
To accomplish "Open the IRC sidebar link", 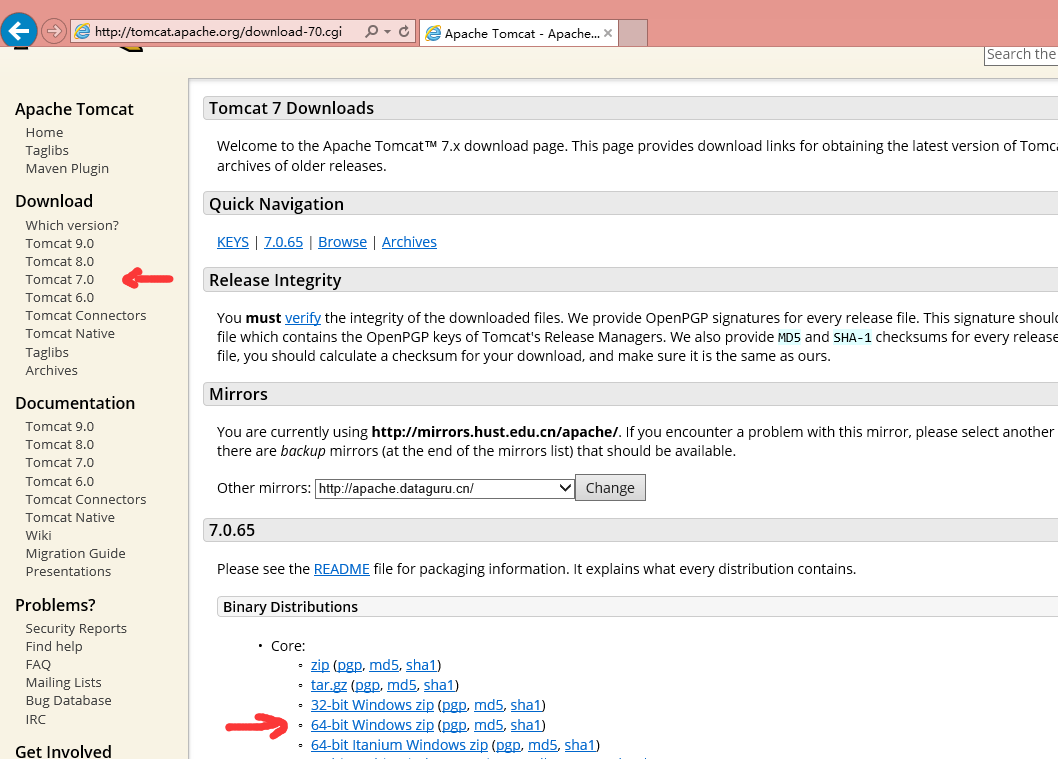I will pos(36,720).
